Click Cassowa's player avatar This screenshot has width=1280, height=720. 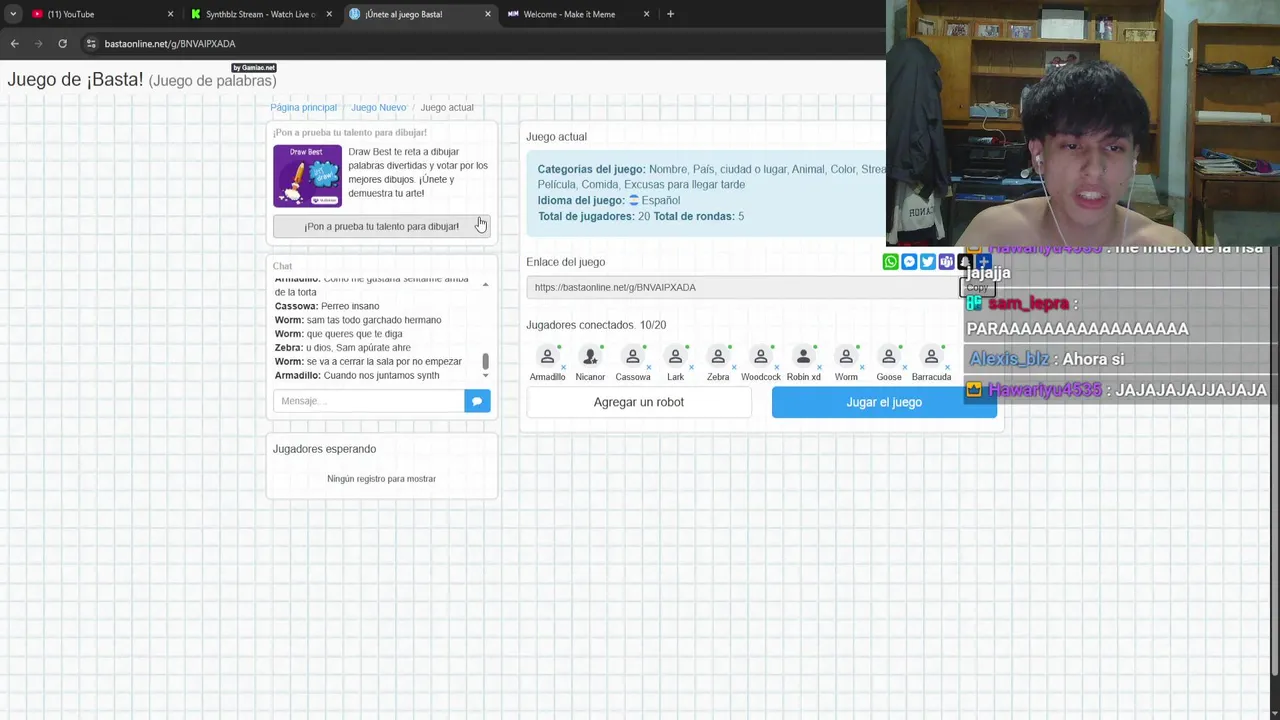pos(633,356)
